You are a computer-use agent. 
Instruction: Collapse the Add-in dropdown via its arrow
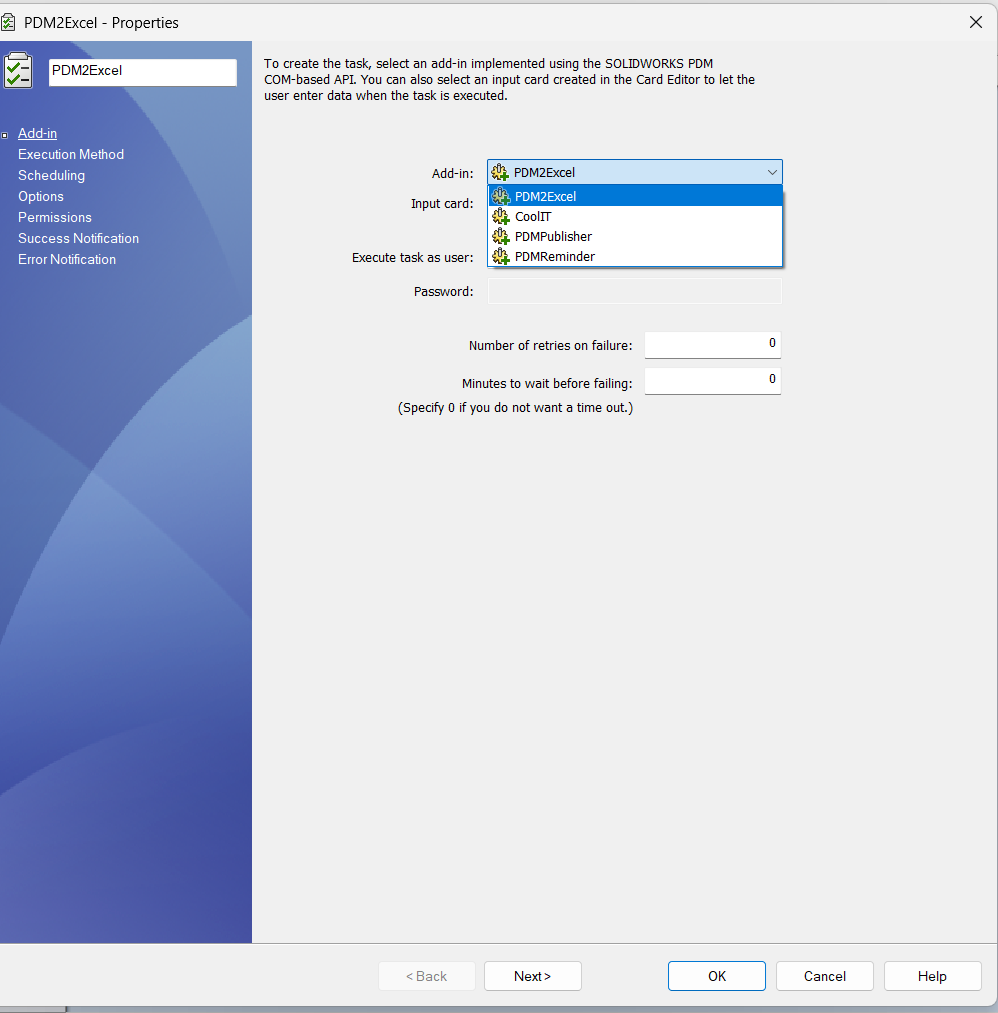pyautogui.click(x=772, y=172)
